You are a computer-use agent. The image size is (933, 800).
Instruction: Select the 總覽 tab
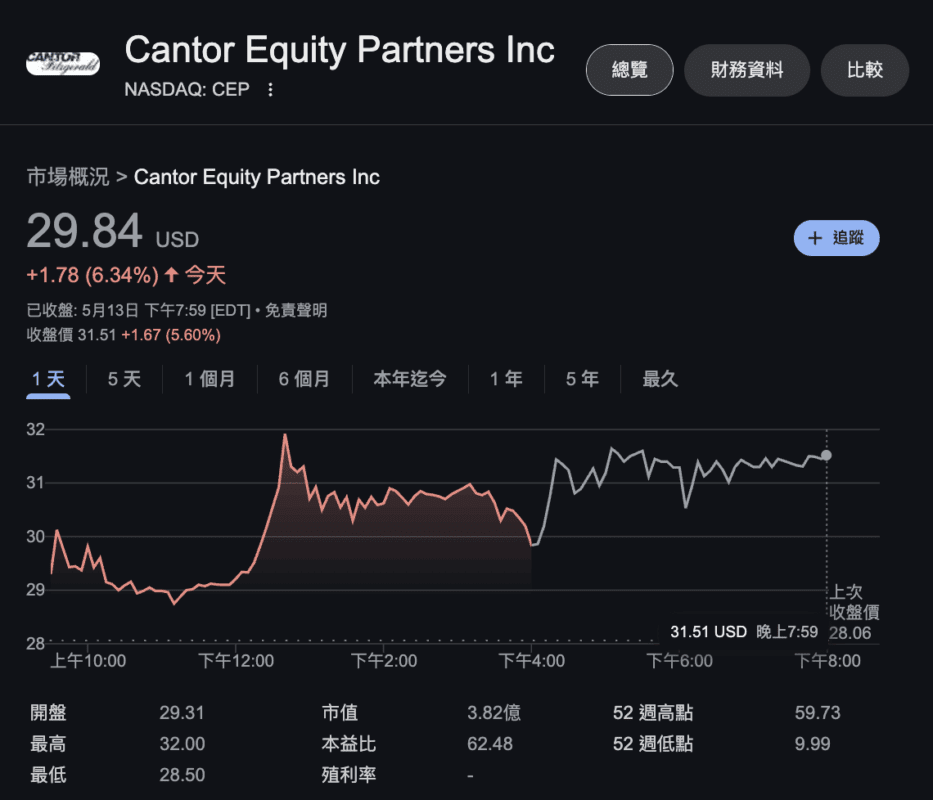coord(630,70)
